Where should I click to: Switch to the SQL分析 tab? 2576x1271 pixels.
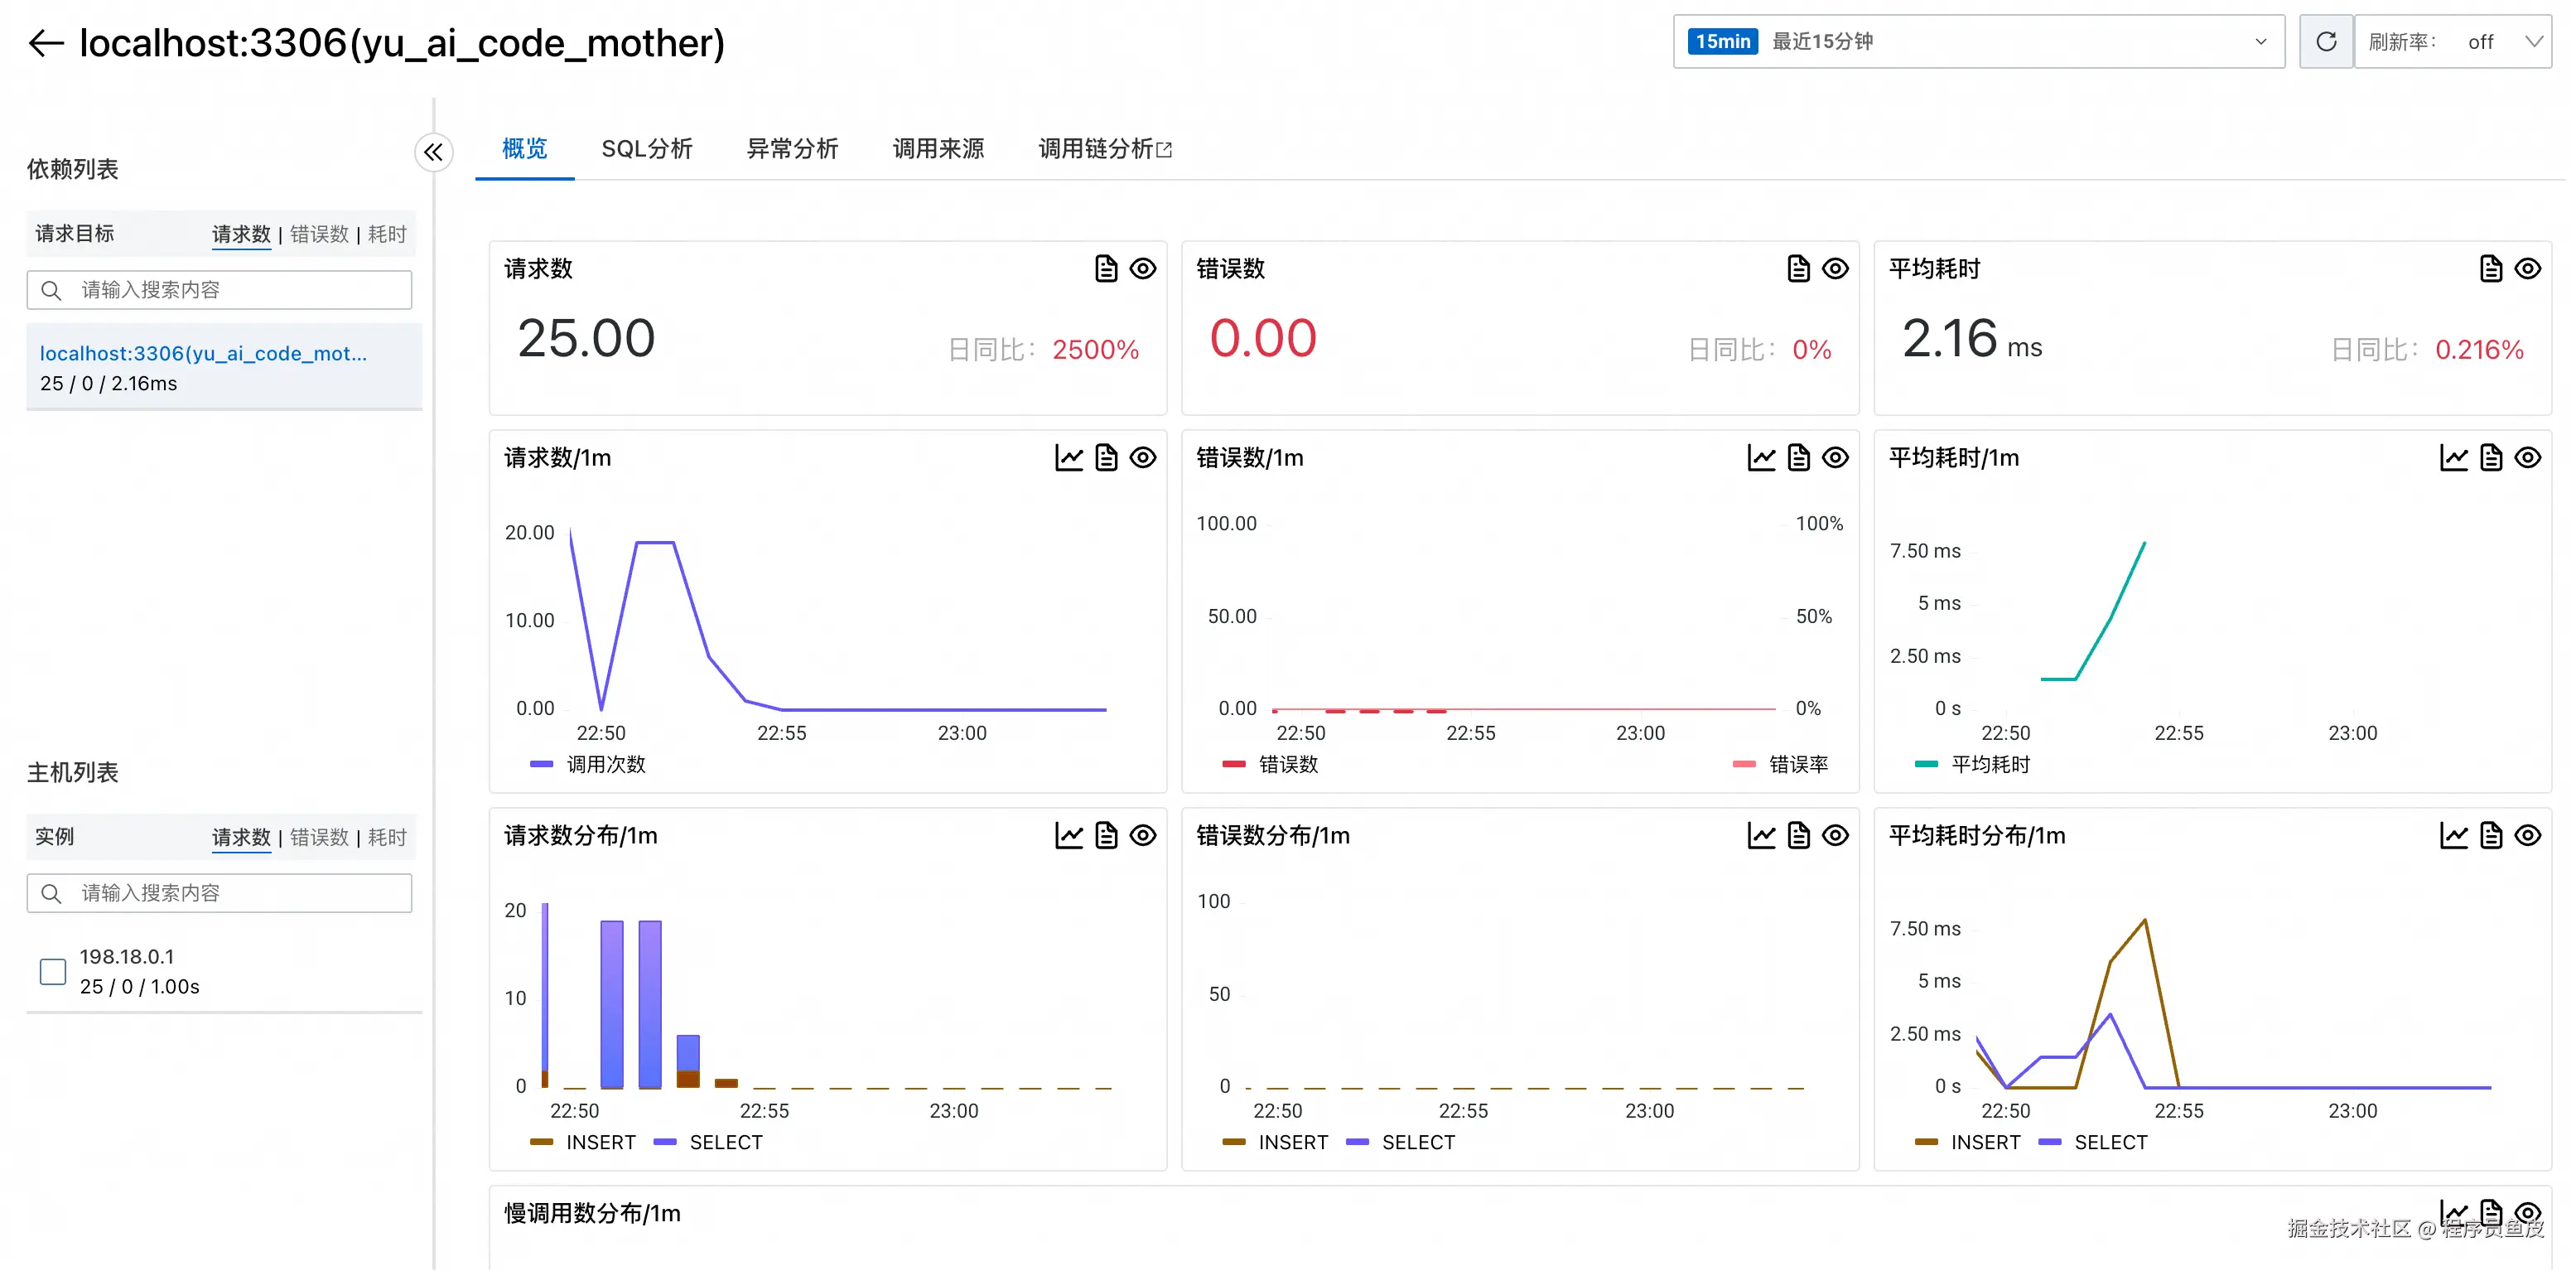pos(646,149)
